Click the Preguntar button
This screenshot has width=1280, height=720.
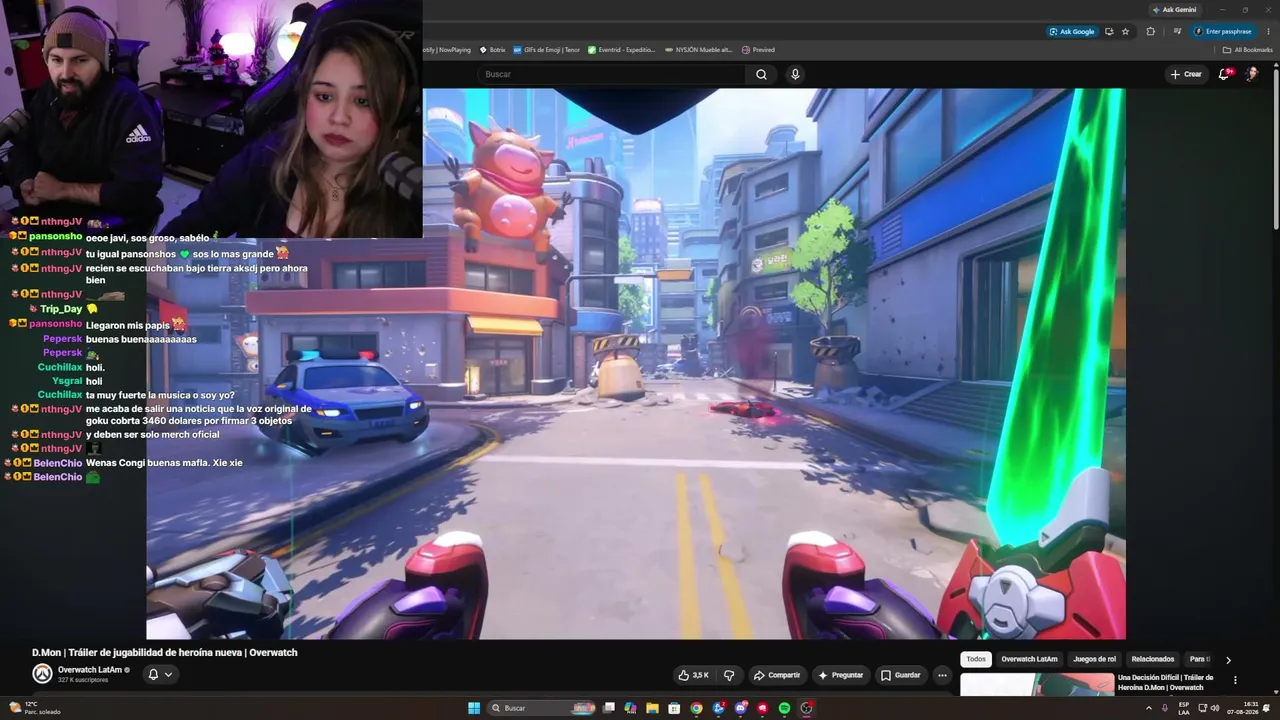pyautogui.click(x=840, y=675)
